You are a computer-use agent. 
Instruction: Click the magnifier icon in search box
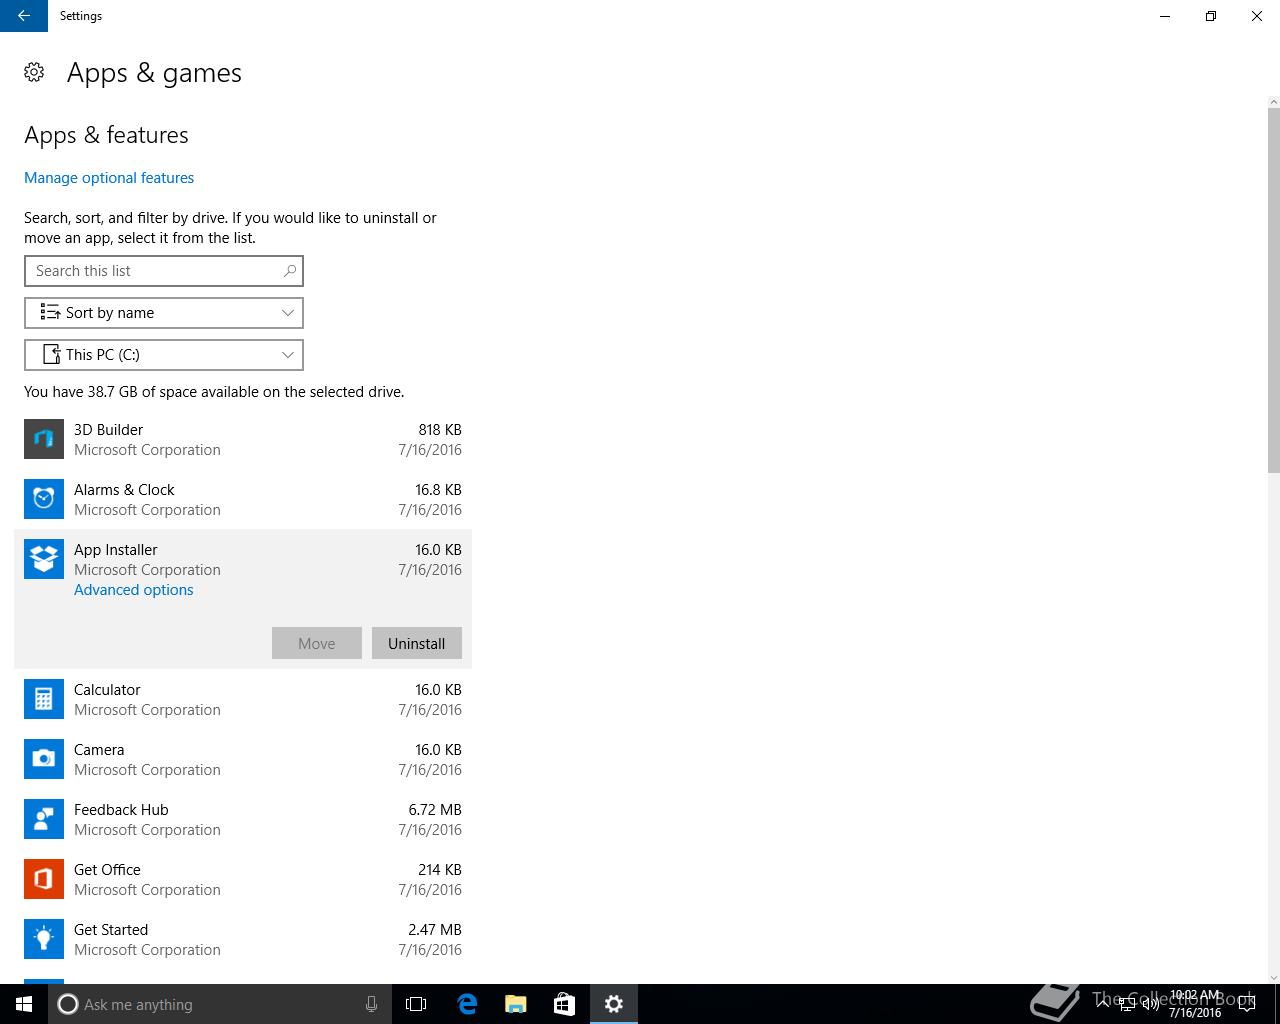coord(290,271)
